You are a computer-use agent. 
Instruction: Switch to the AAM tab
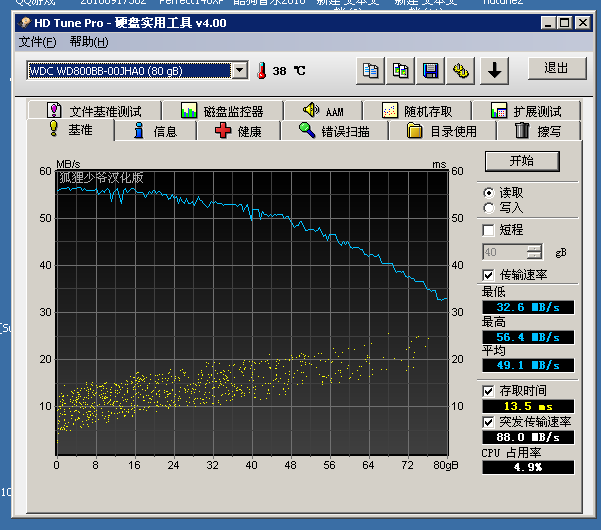[323, 111]
